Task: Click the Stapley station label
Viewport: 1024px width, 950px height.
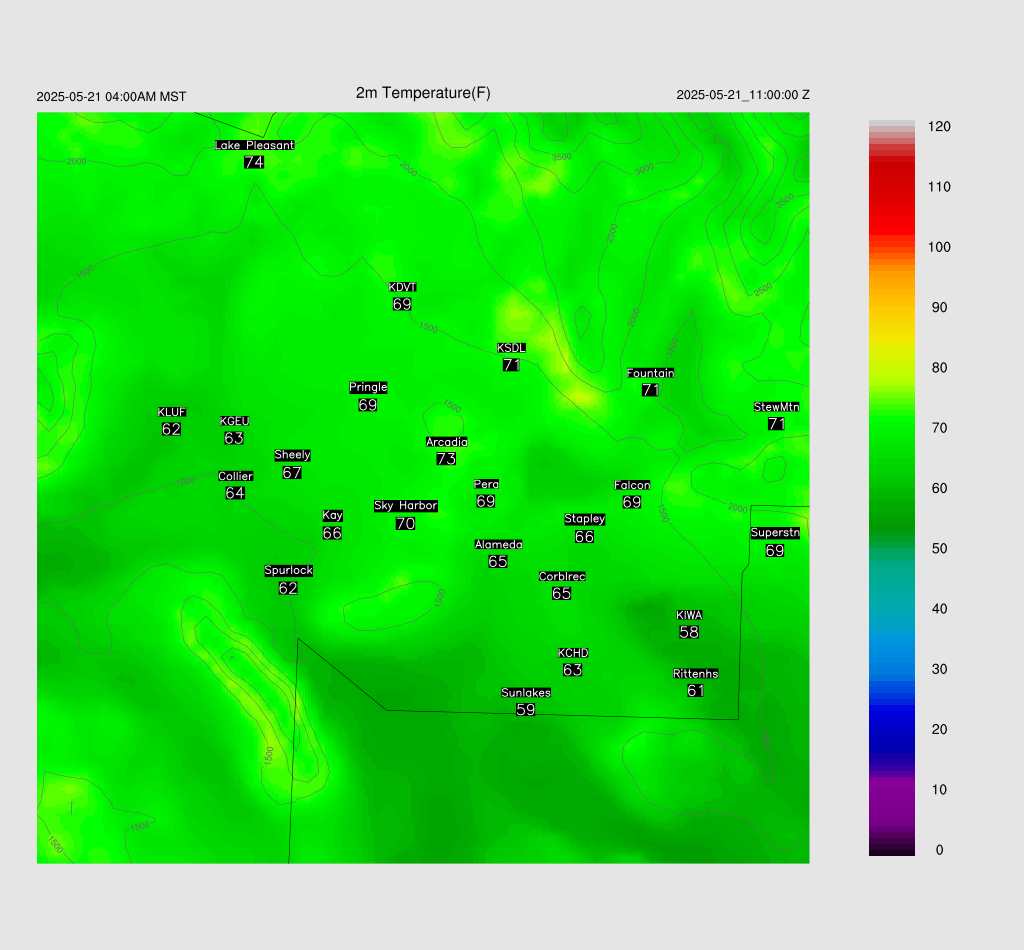Action: pyautogui.click(x=585, y=519)
